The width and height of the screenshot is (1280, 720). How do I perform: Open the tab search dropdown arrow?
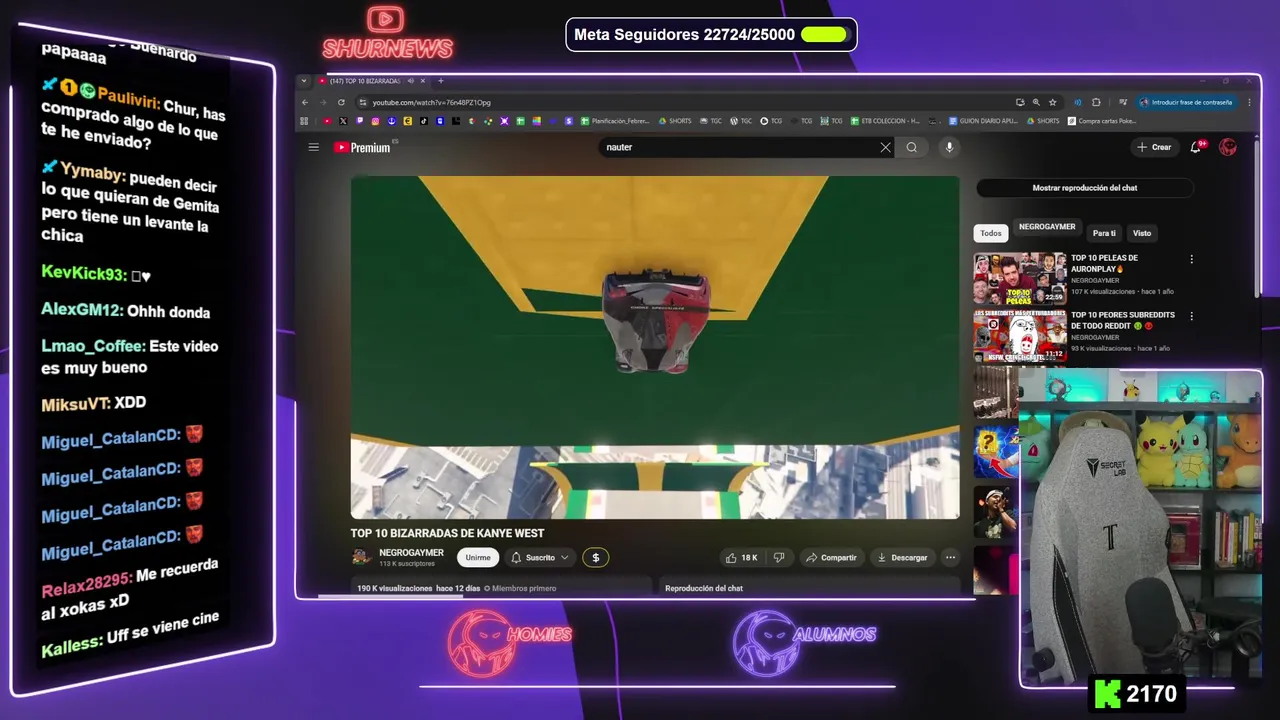pyautogui.click(x=304, y=81)
